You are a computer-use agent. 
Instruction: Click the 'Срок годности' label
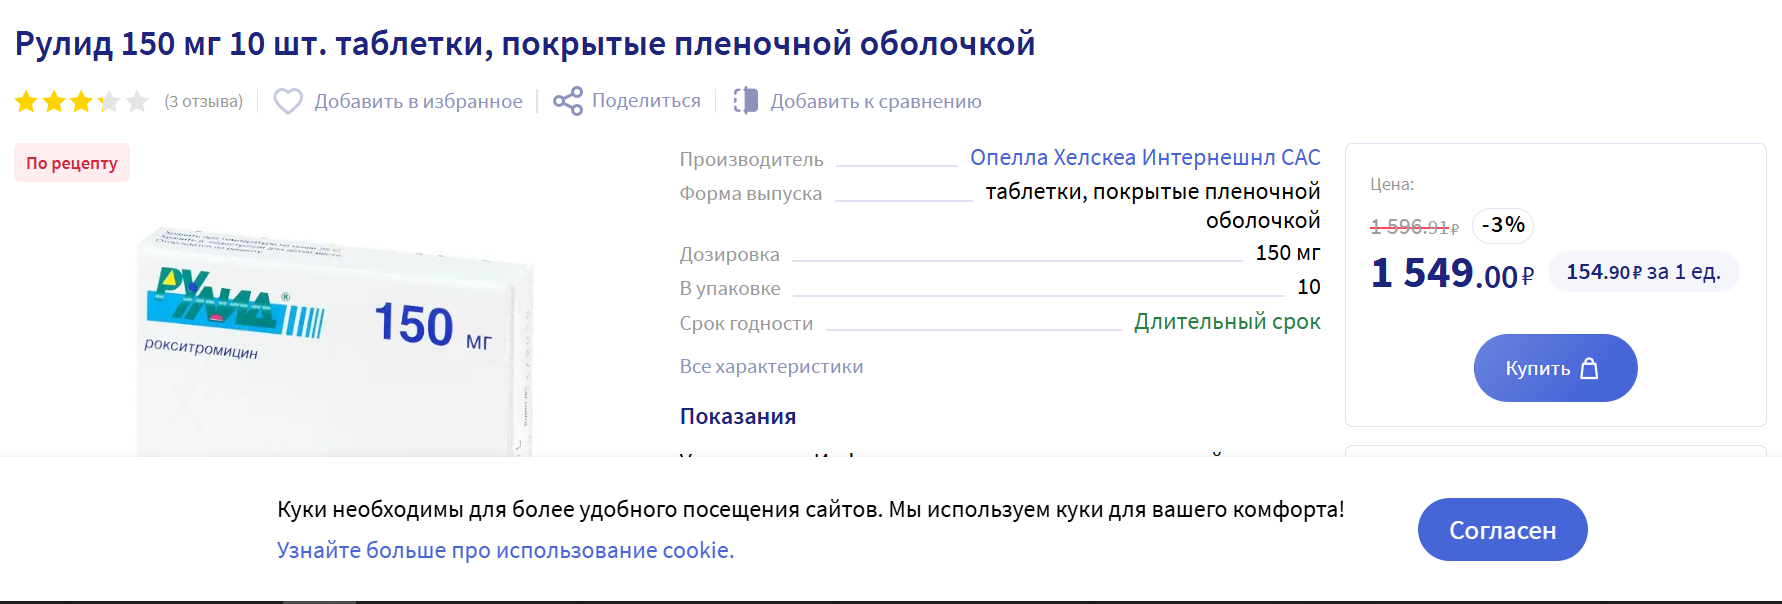tap(746, 323)
